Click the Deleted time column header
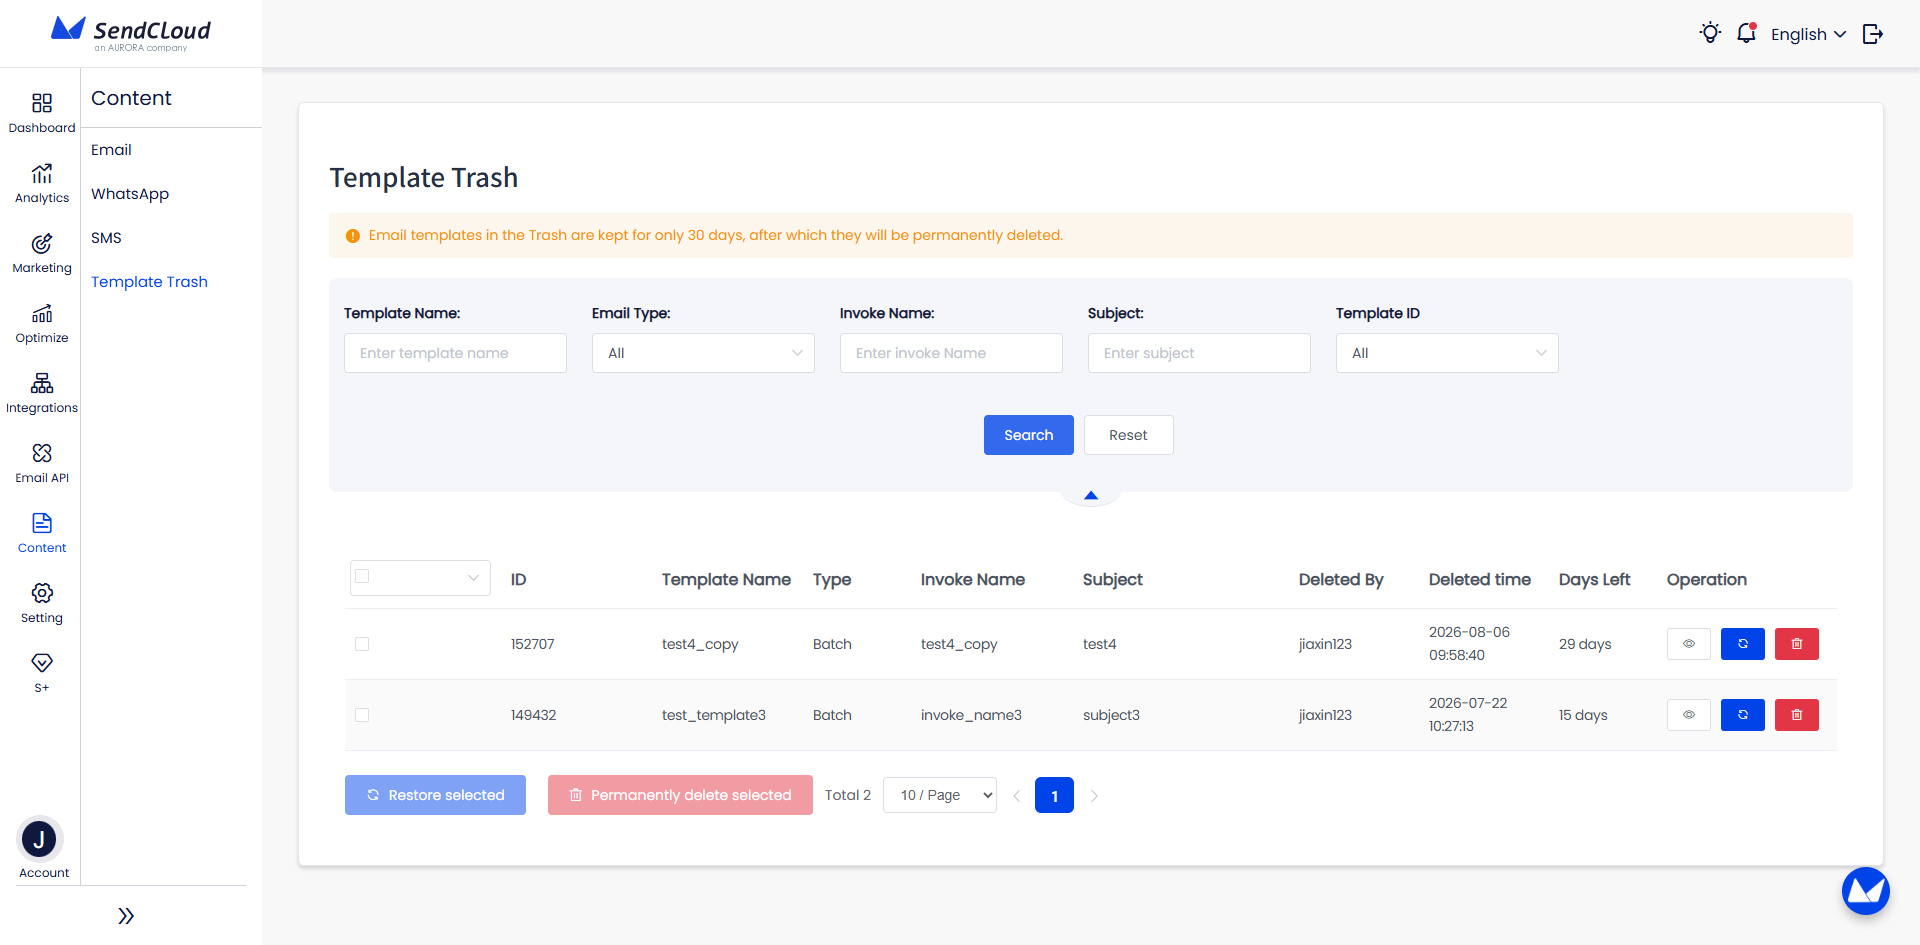The image size is (1920, 945). pos(1479,579)
